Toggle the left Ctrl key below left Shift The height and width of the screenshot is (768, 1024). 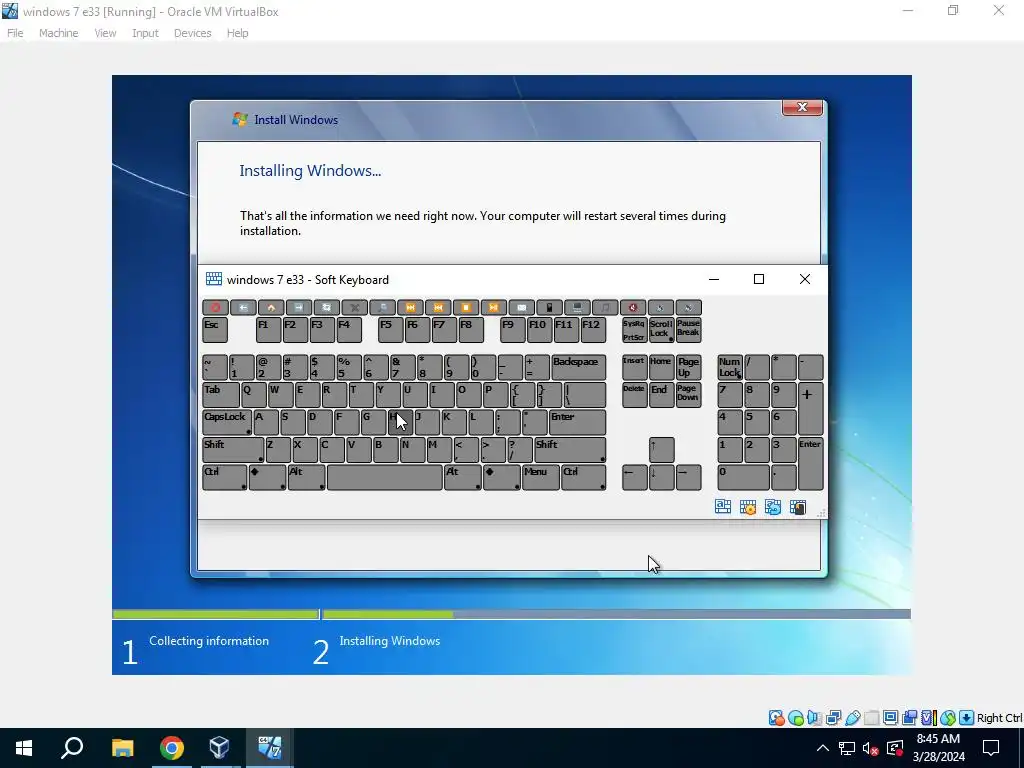225,477
